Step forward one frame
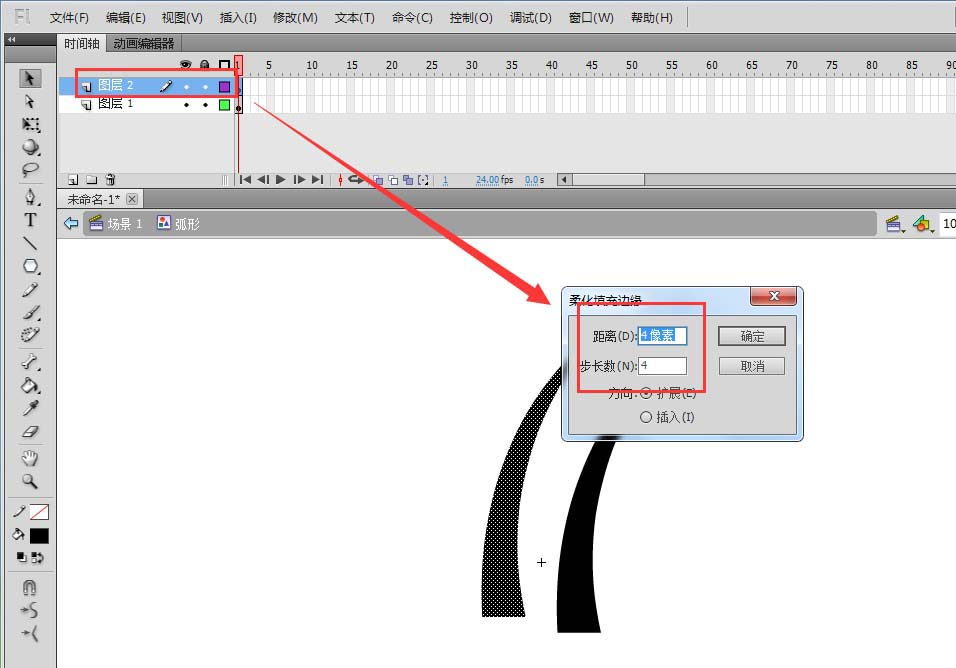Image resolution: width=956 pixels, height=668 pixels. 299,179
